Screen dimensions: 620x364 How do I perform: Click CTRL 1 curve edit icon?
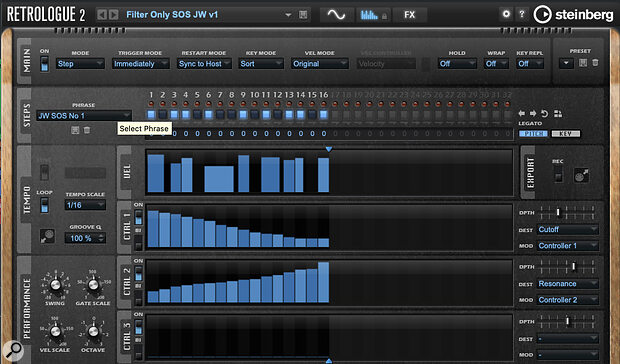(138, 230)
